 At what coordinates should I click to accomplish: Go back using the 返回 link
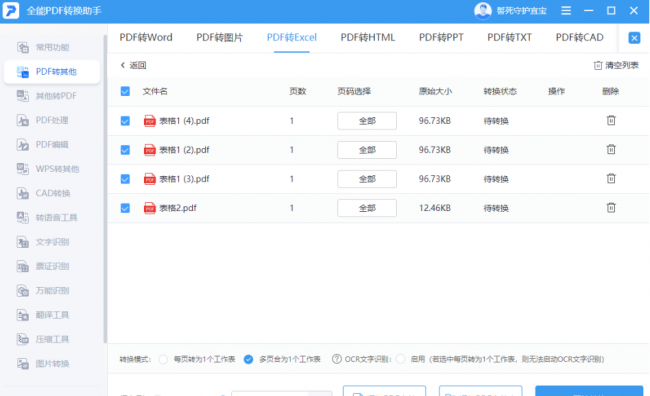pos(133,65)
